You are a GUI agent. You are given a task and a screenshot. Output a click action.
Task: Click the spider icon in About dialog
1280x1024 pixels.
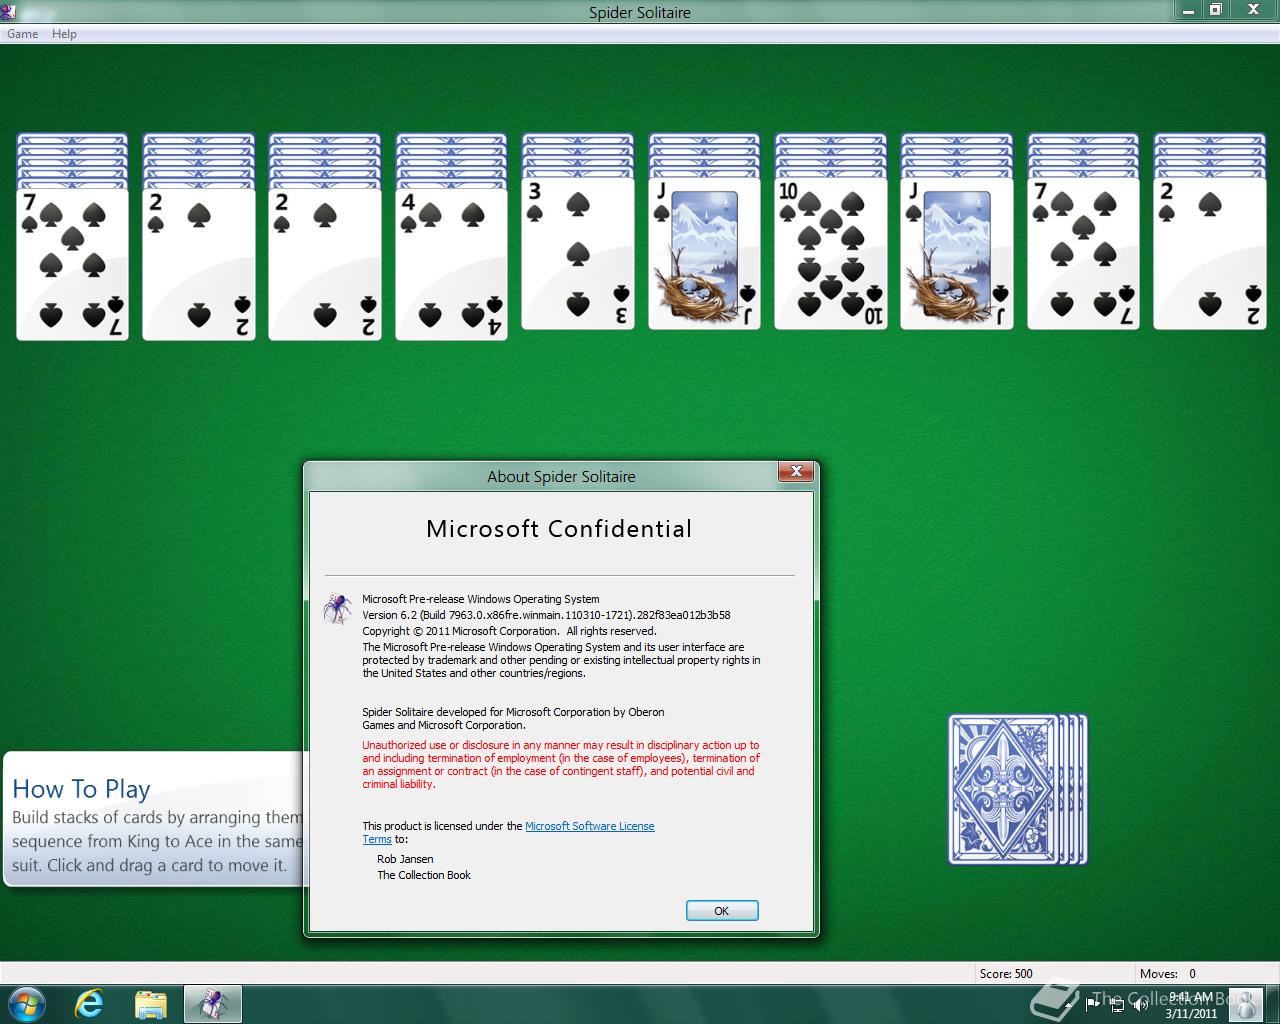[336, 607]
